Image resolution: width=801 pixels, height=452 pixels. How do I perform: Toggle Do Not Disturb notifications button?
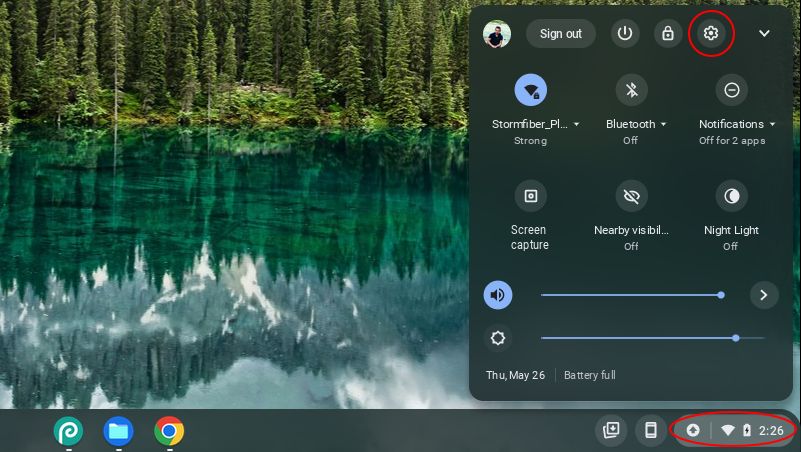tap(732, 90)
